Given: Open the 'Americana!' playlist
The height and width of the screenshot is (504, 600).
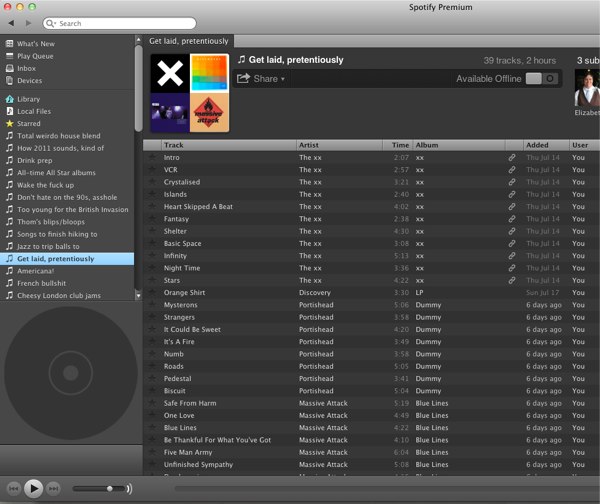Looking at the screenshot, I should coord(36,271).
